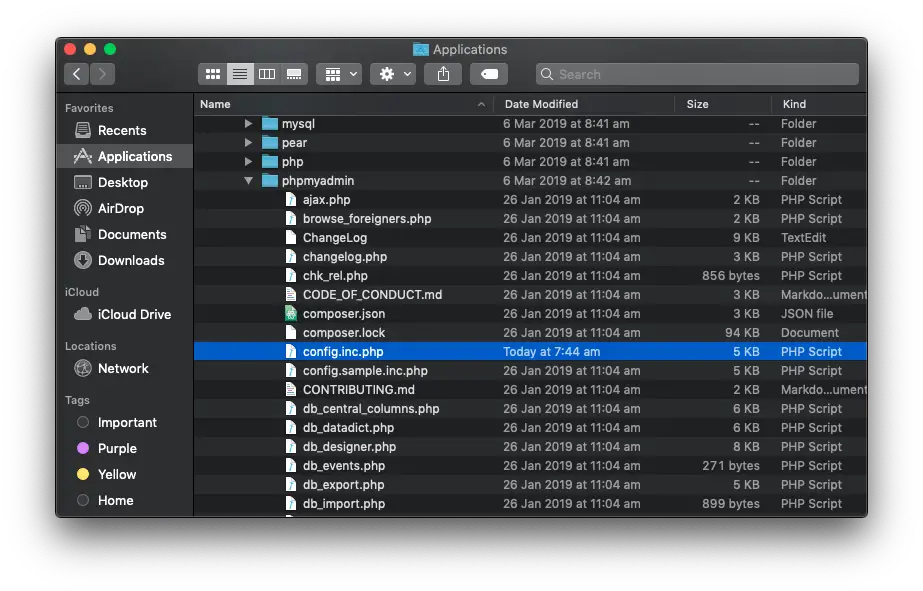Screen dimensions: 923x591
Task: Expand the php folder disclosure triangle
Action: pos(248,161)
